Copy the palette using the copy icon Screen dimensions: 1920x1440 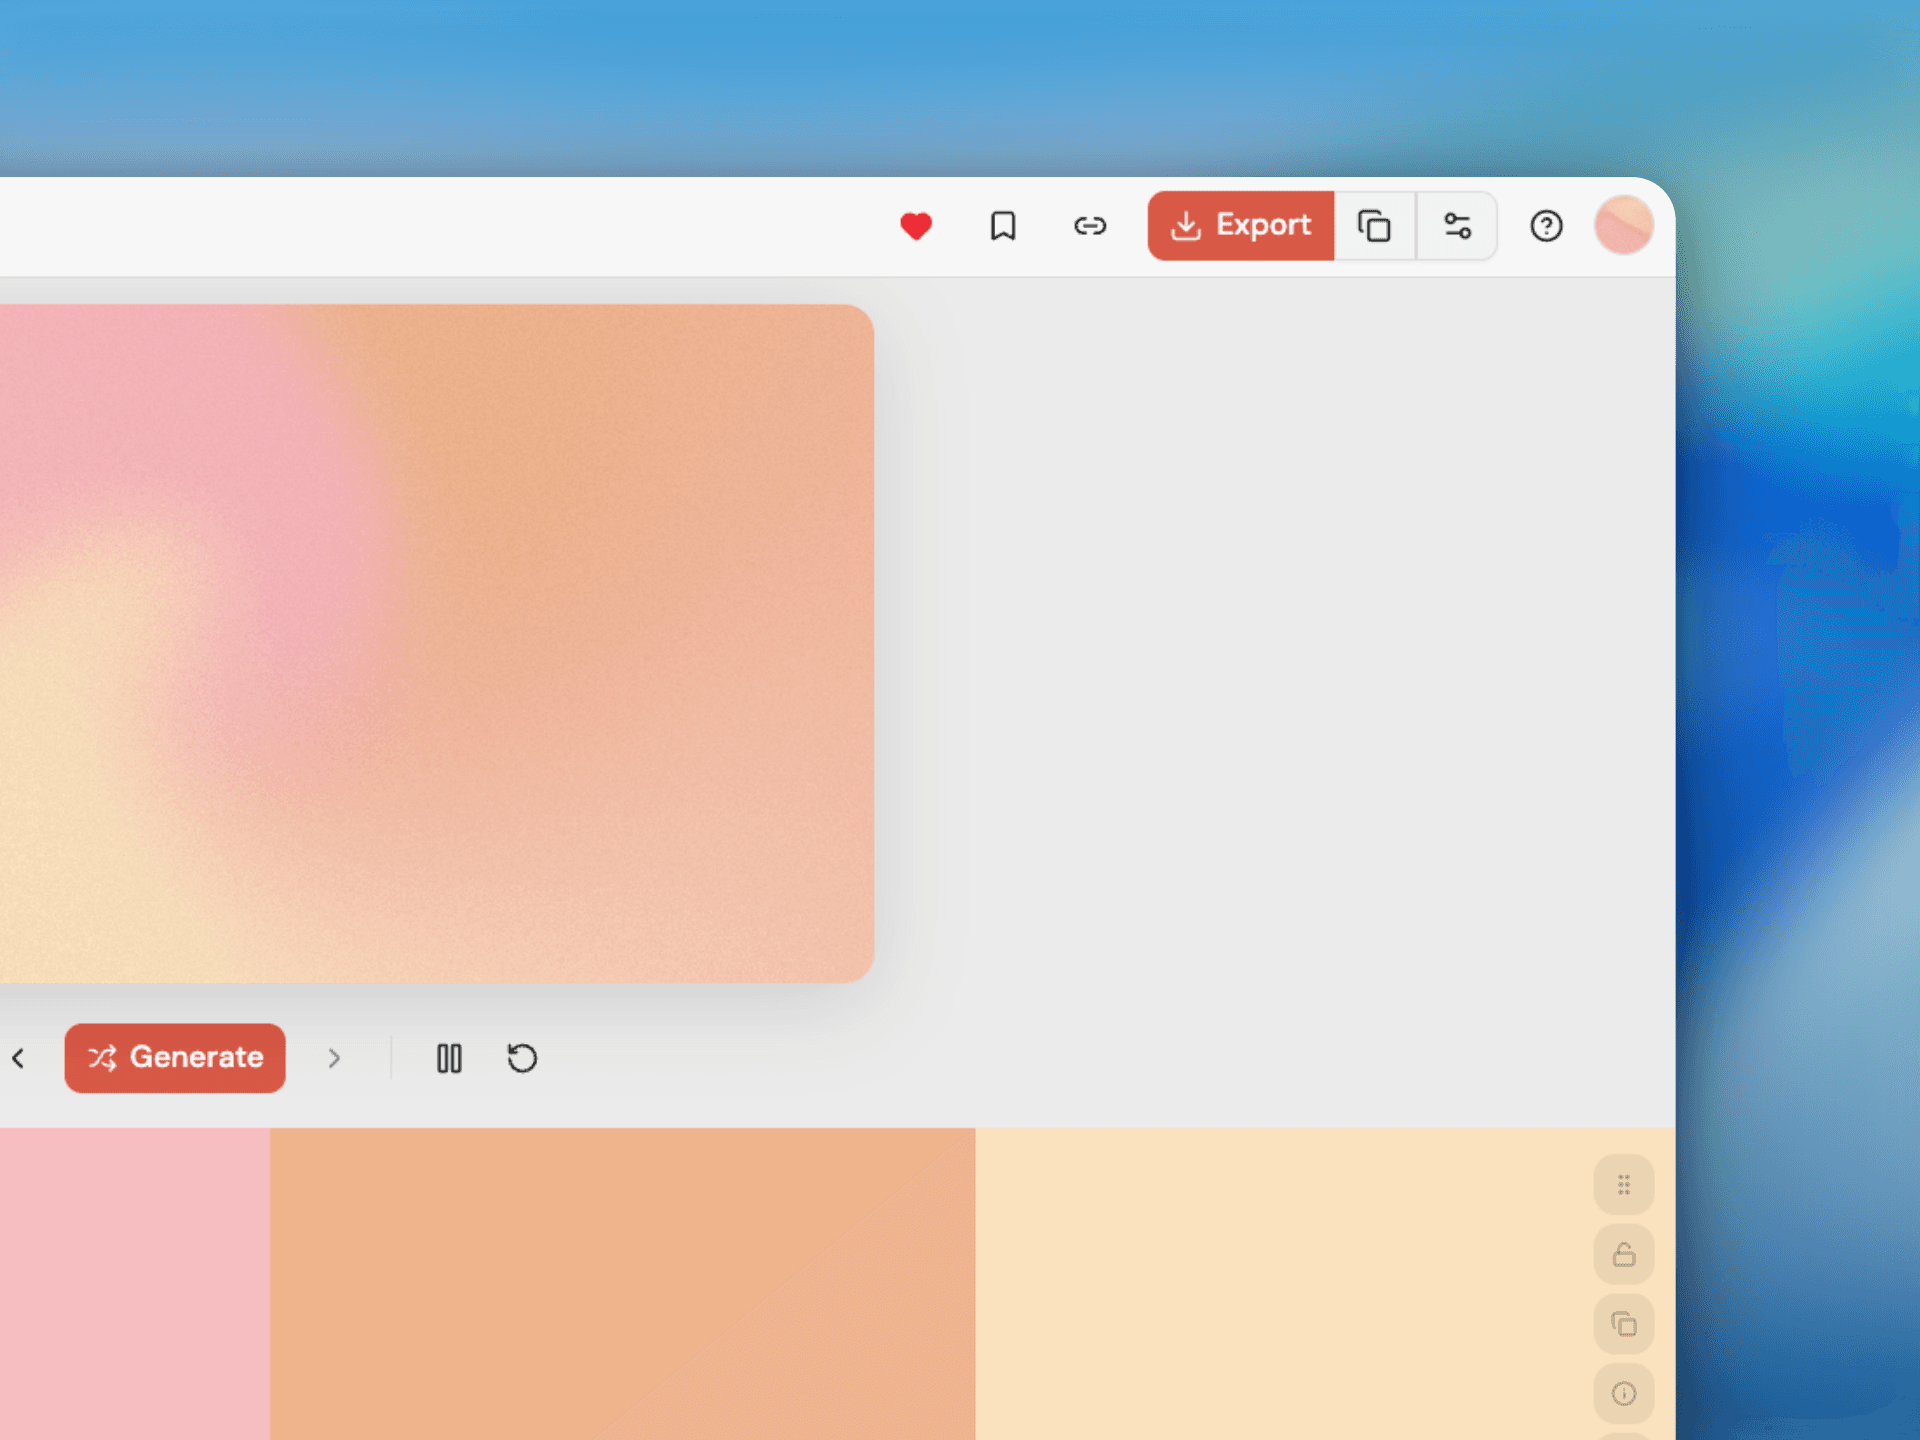point(1375,226)
